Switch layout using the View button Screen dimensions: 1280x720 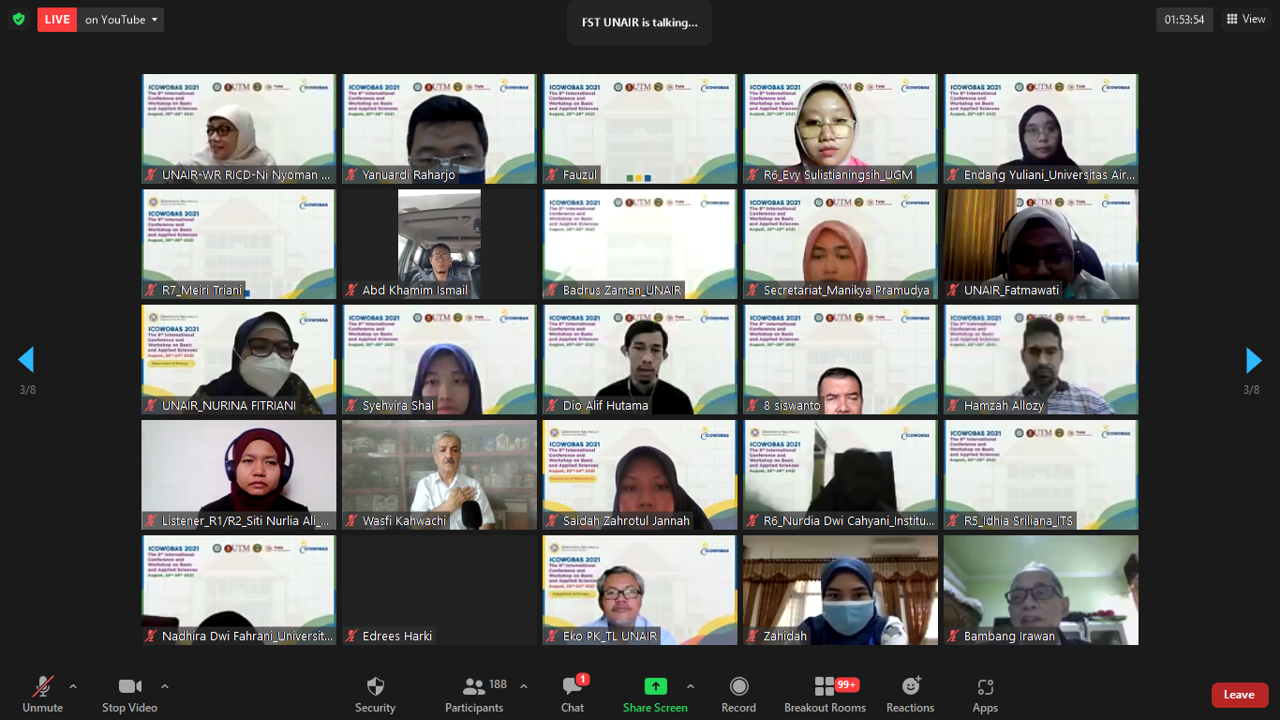click(1246, 19)
